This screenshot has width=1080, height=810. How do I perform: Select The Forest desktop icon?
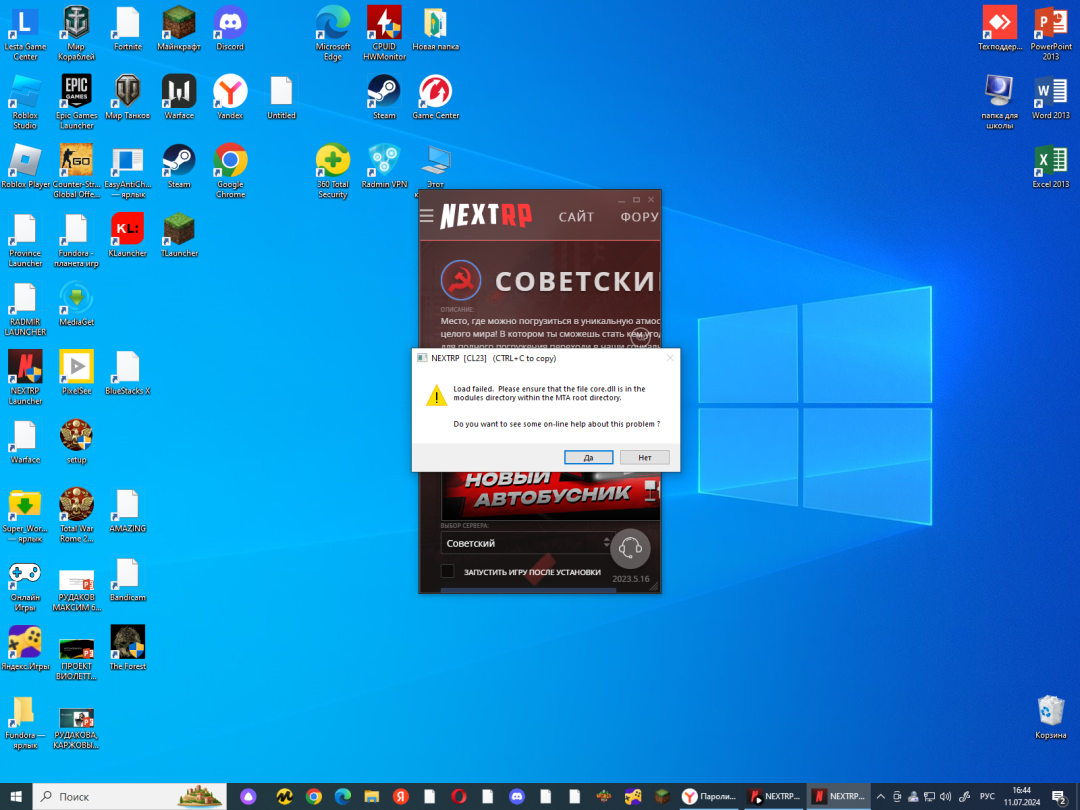click(127, 648)
